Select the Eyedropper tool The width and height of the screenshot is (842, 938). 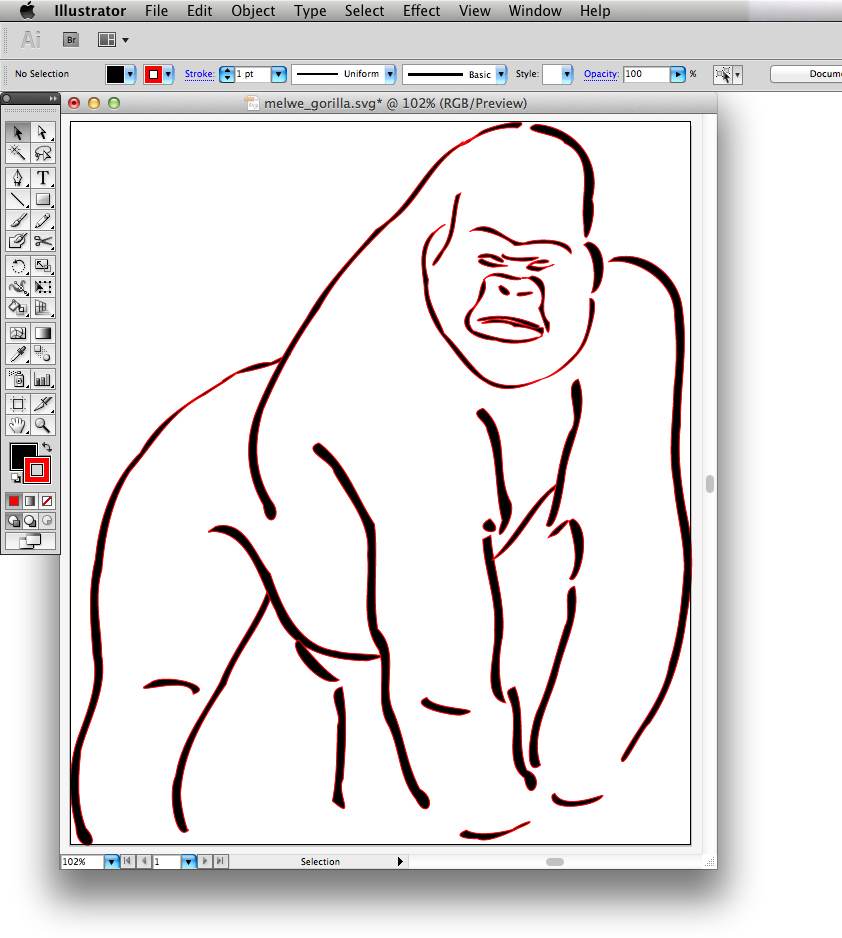click(x=17, y=353)
